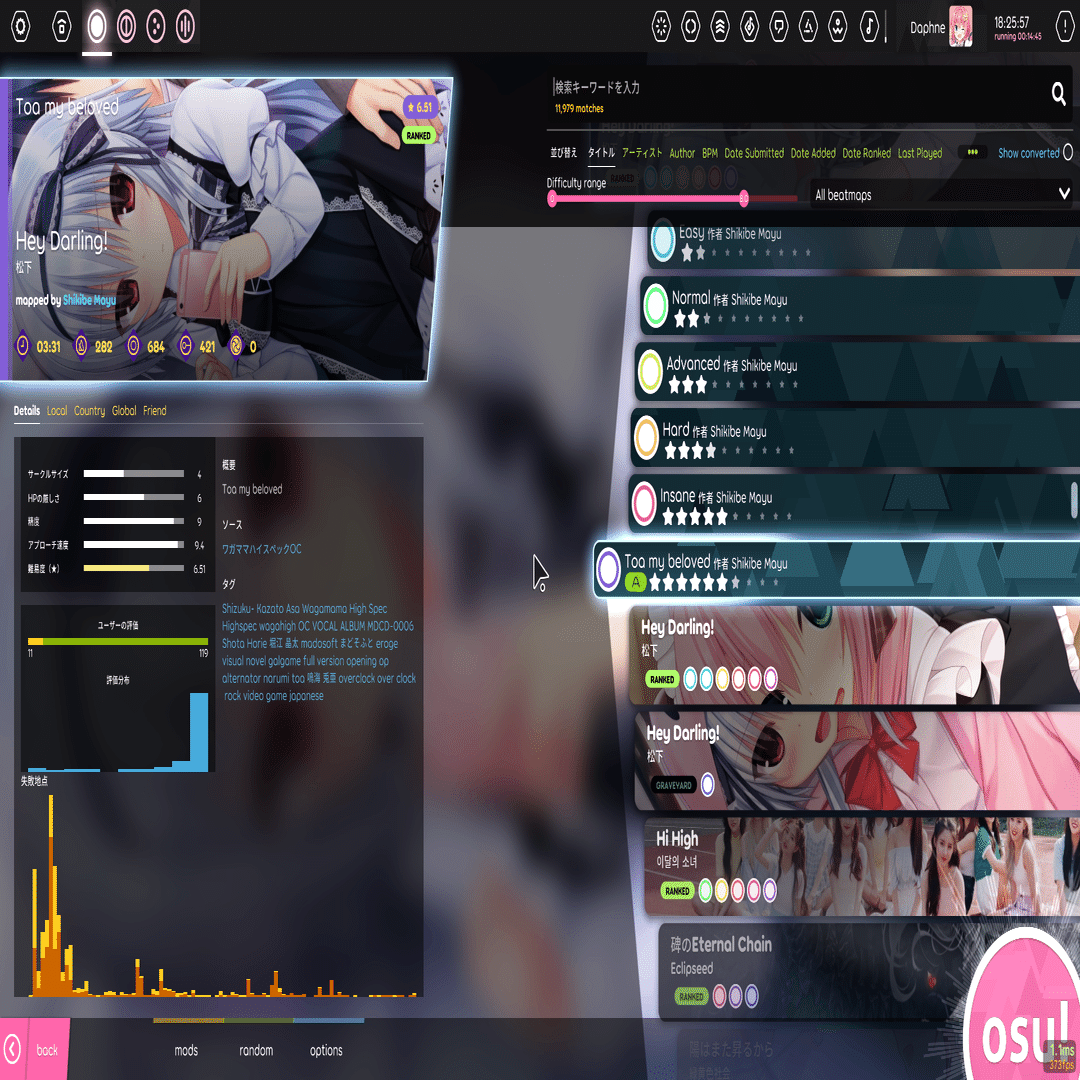This screenshot has width=1080, height=1080.
Task: Click the 'alternator' tag link
Action: pyautogui.click(x=240, y=678)
